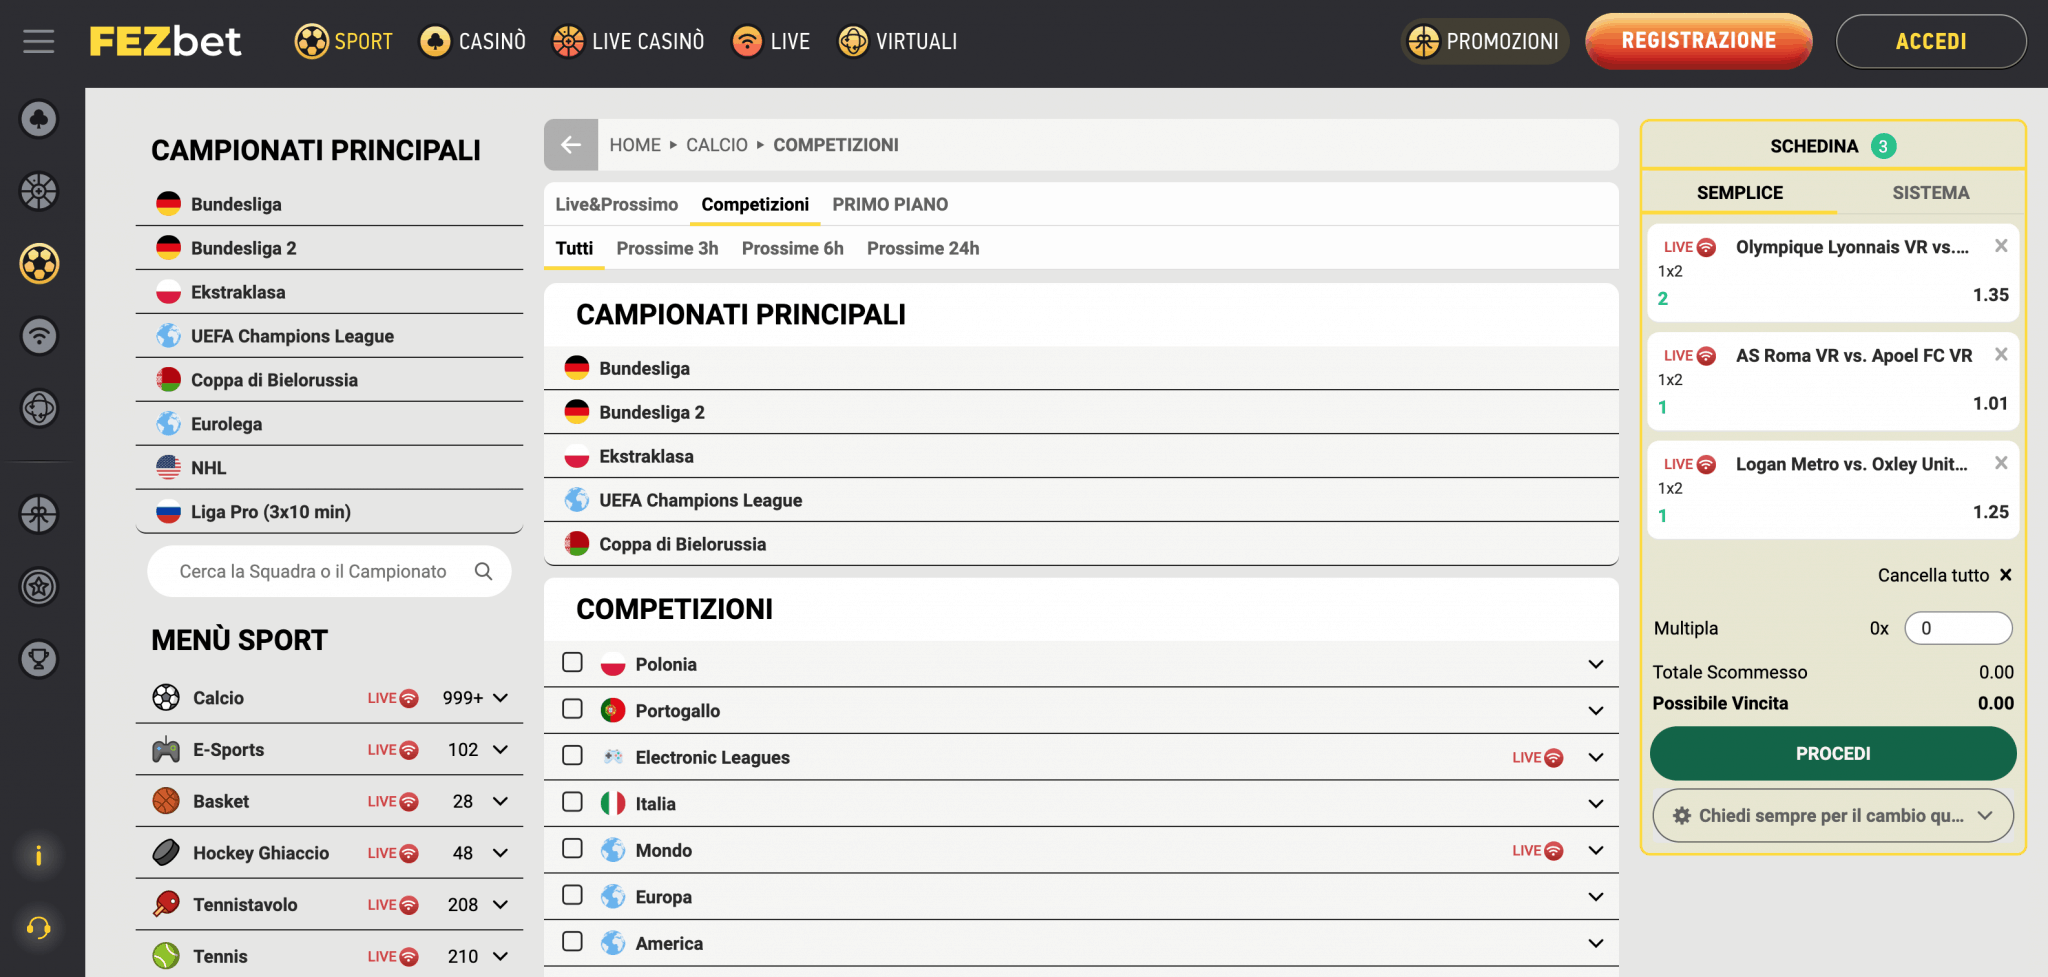Select the roulette Casinò icon in the sidebar
Screen dimensions: 2048x977
click(x=38, y=191)
